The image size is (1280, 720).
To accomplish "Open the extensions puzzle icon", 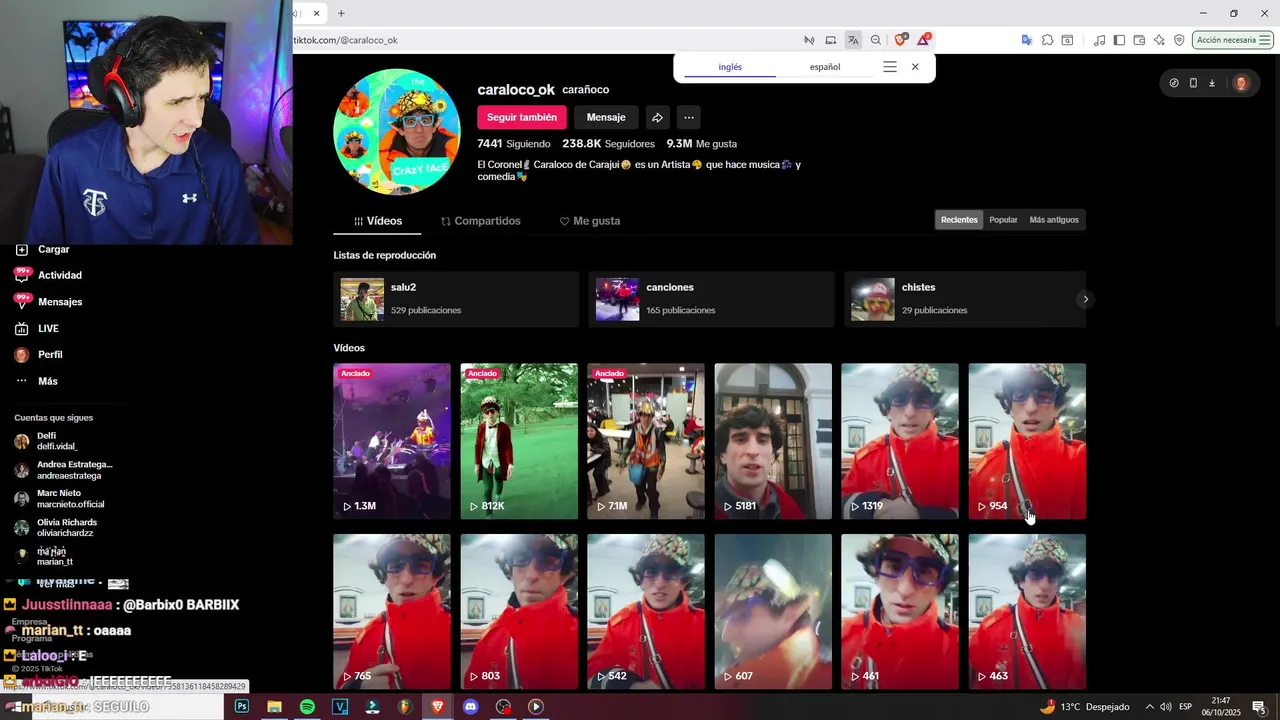I will [x=1047, y=40].
